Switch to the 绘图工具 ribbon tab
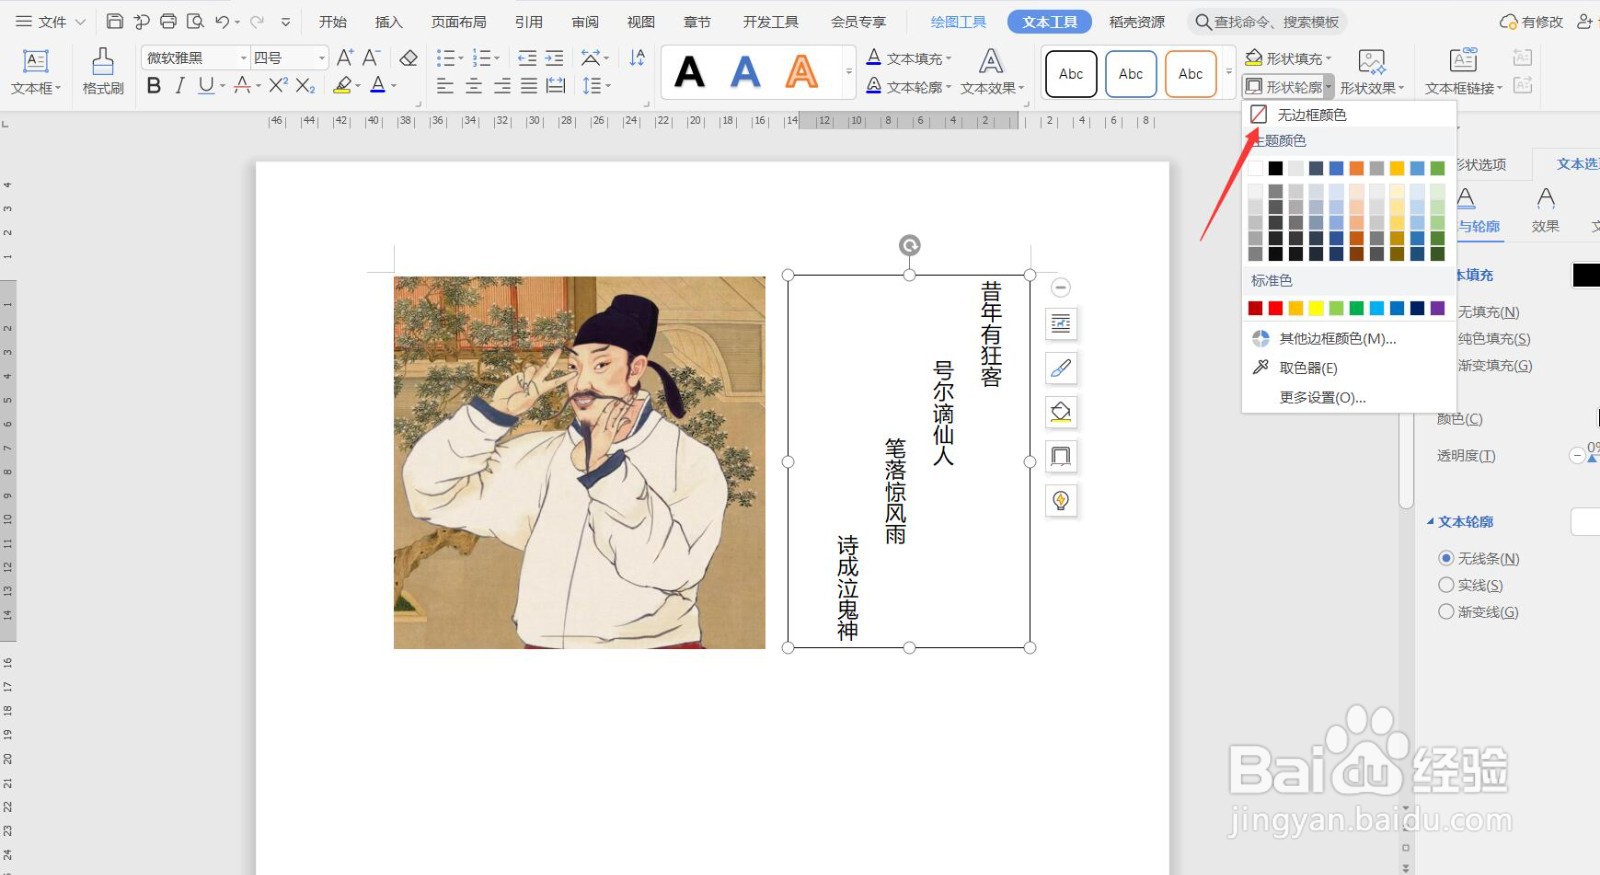1600x875 pixels. click(958, 21)
